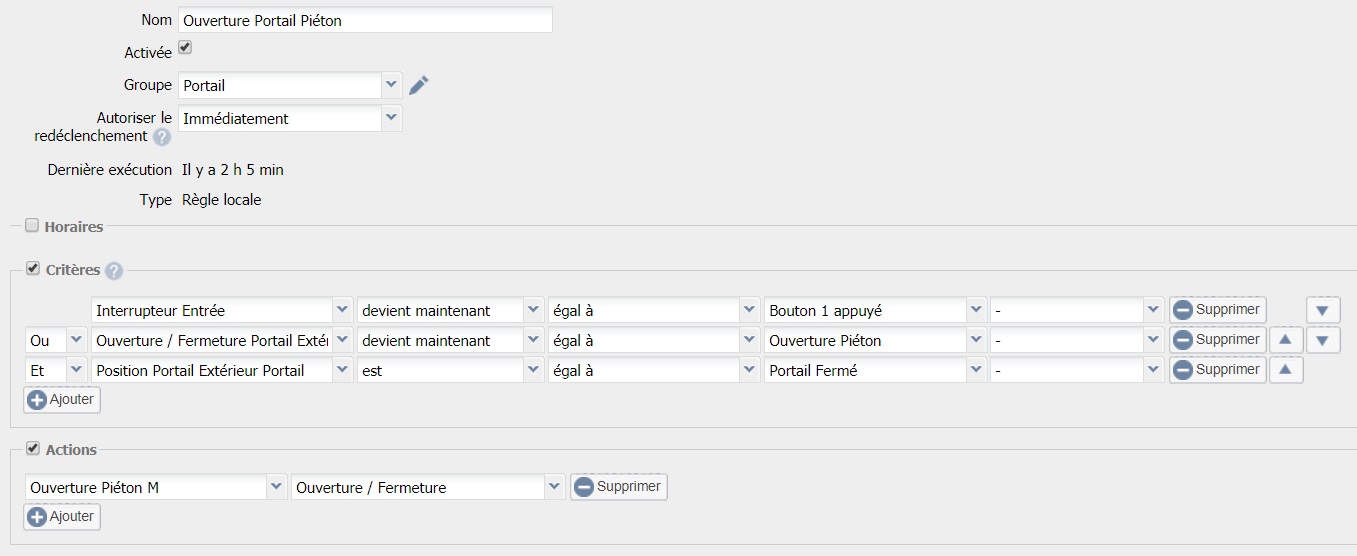Click the Nom text field
1357x556 pixels.
(365, 20)
